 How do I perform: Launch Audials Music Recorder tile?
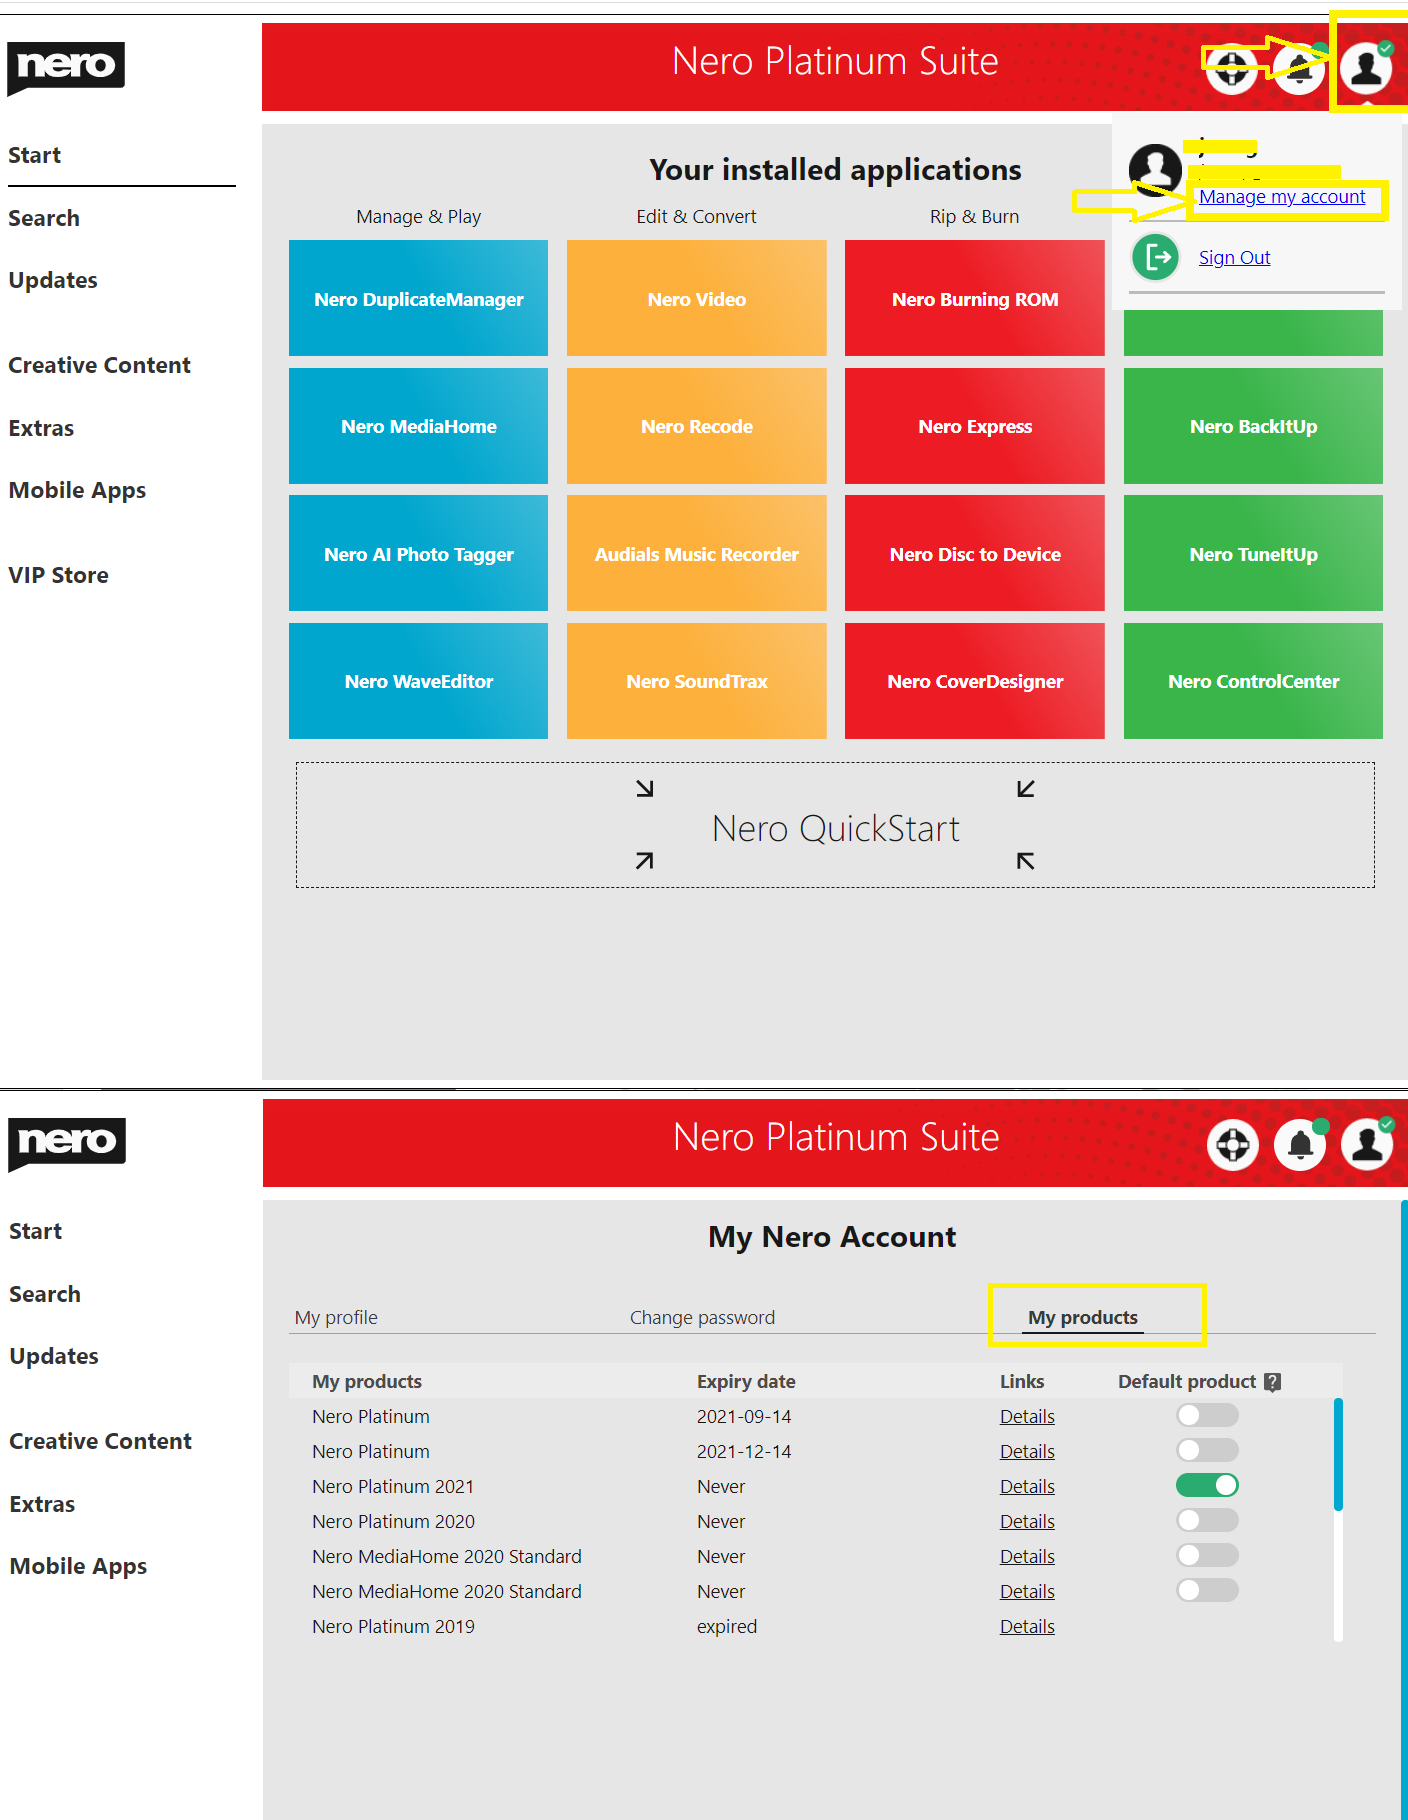coord(697,553)
